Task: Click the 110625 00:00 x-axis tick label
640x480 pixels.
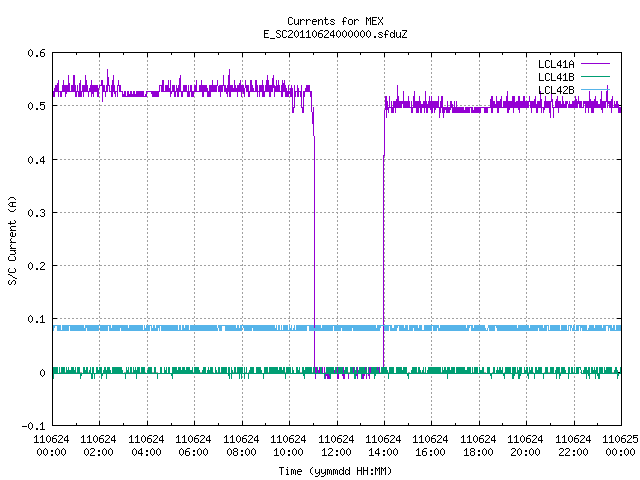Action: pos(620,446)
